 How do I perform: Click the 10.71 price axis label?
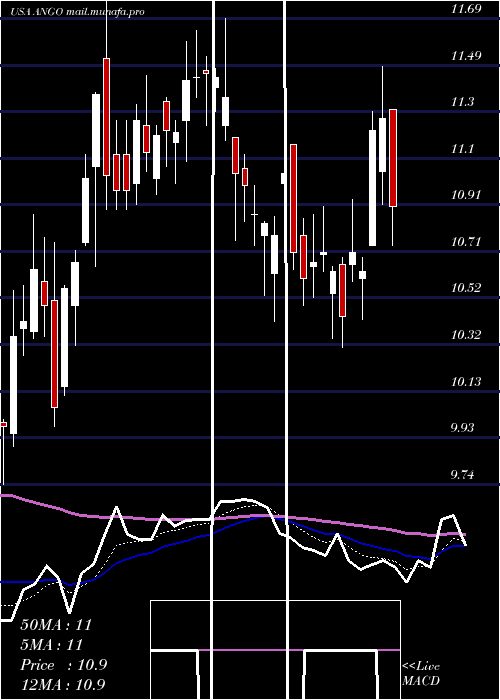466,242
